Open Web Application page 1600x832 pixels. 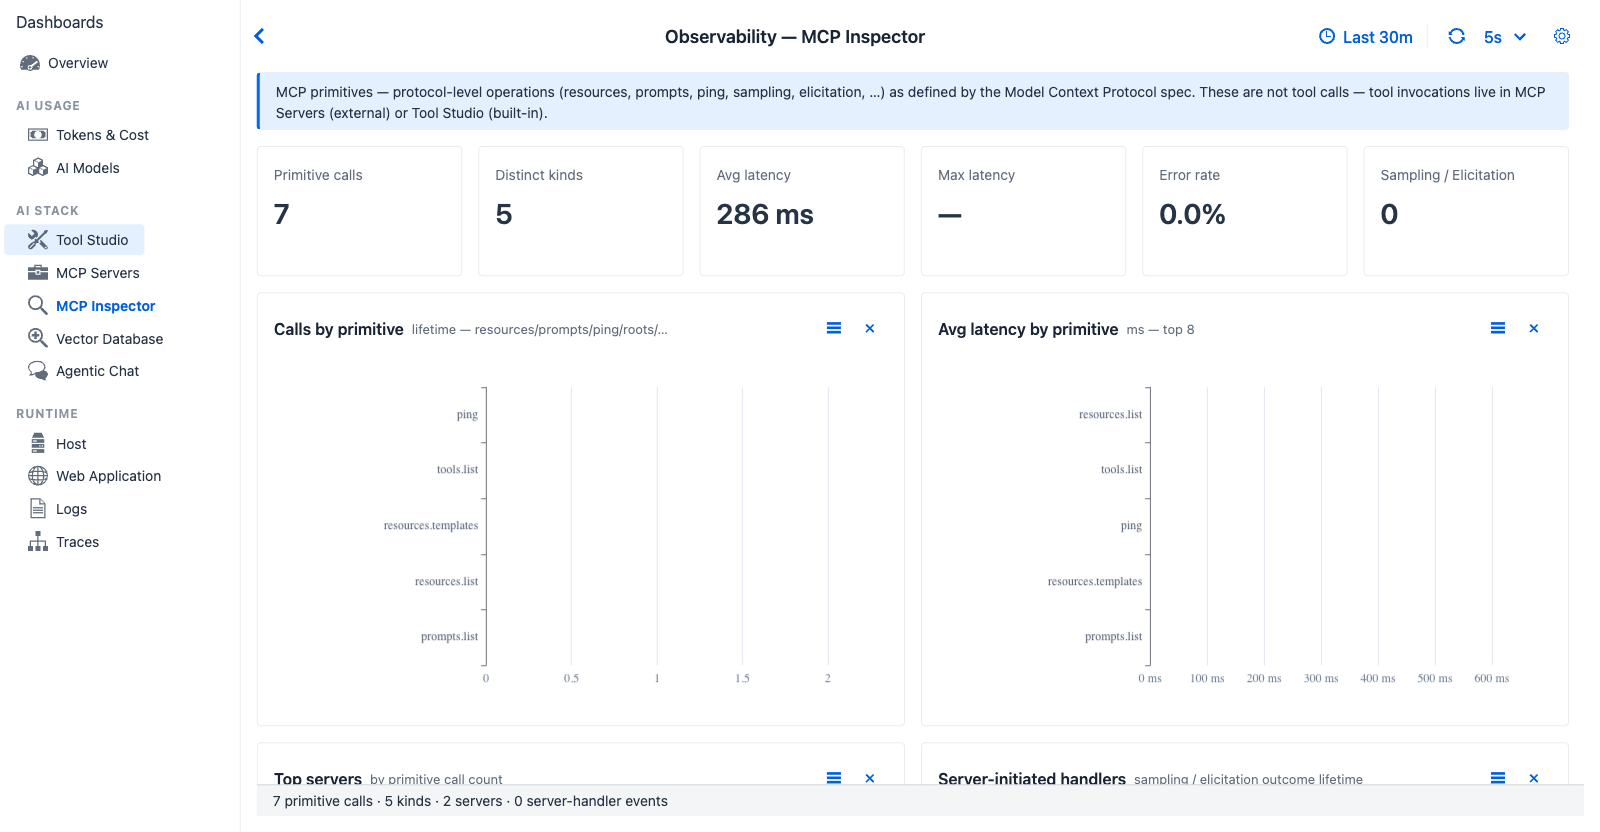coord(109,476)
